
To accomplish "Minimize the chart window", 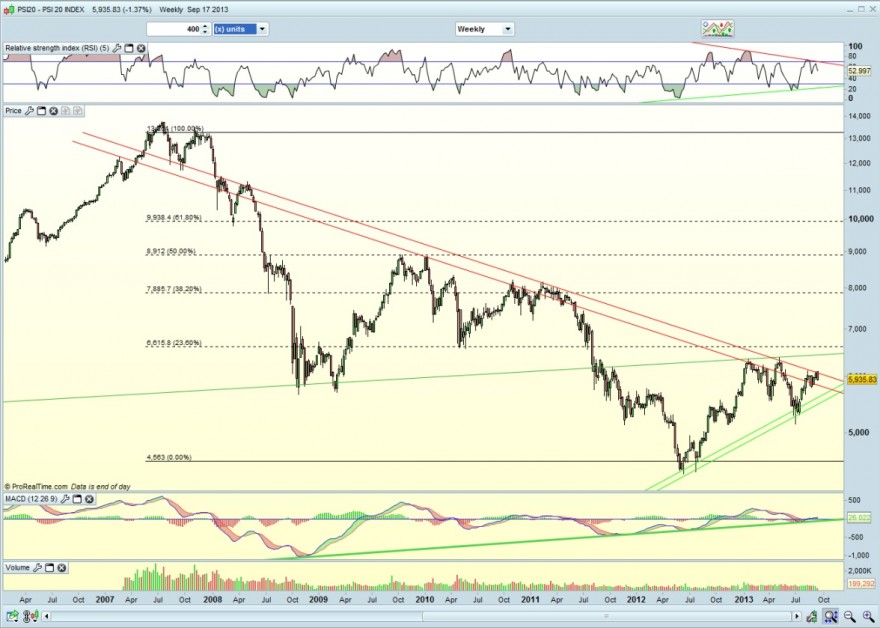I will (x=849, y=9).
